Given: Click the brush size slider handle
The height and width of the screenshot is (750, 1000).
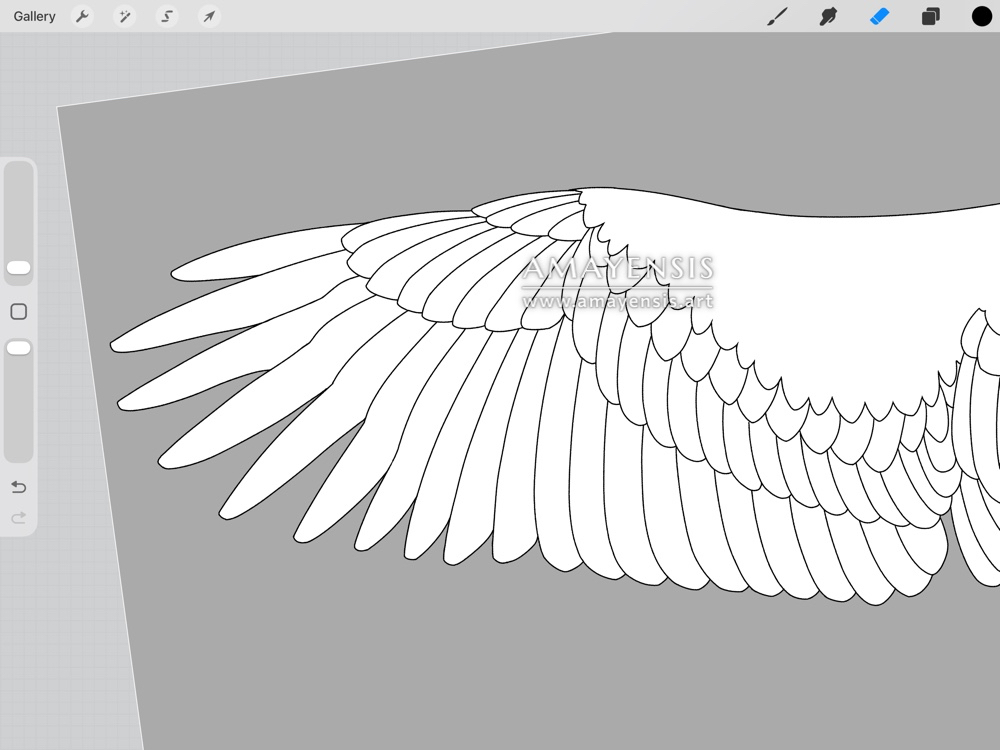Looking at the screenshot, I should point(18,268).
